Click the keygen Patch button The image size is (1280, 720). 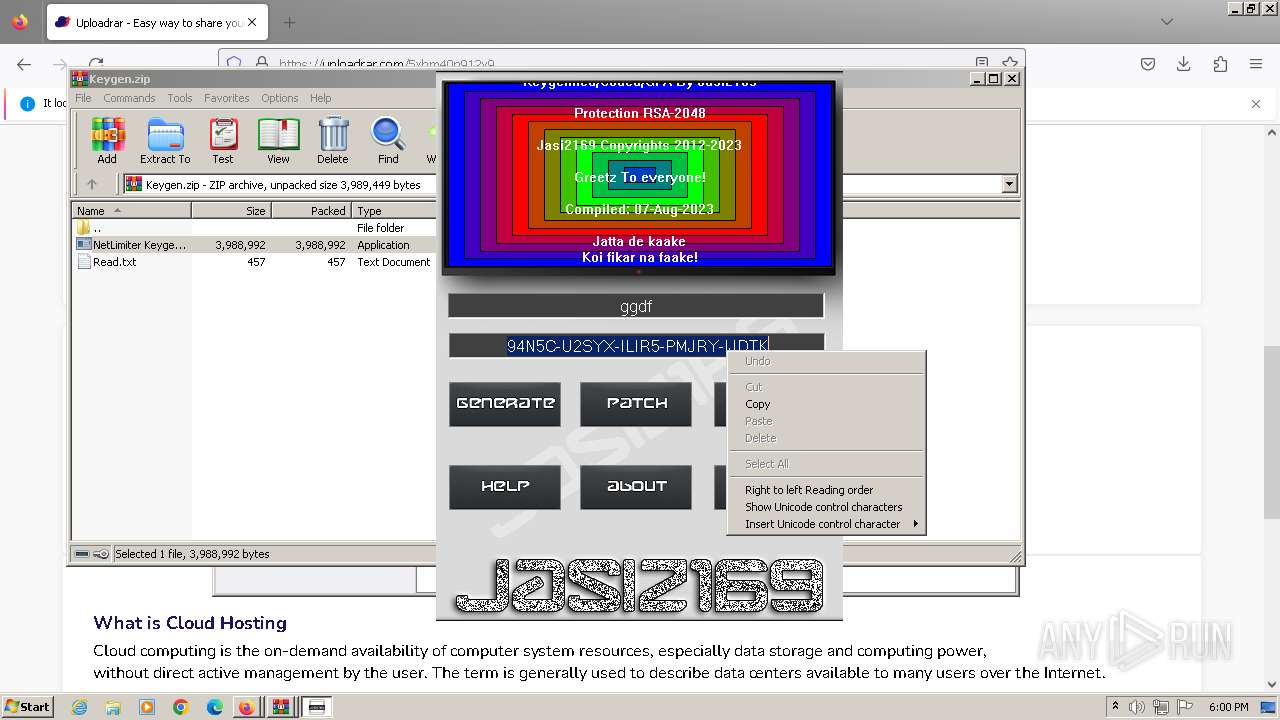(636, 404)
